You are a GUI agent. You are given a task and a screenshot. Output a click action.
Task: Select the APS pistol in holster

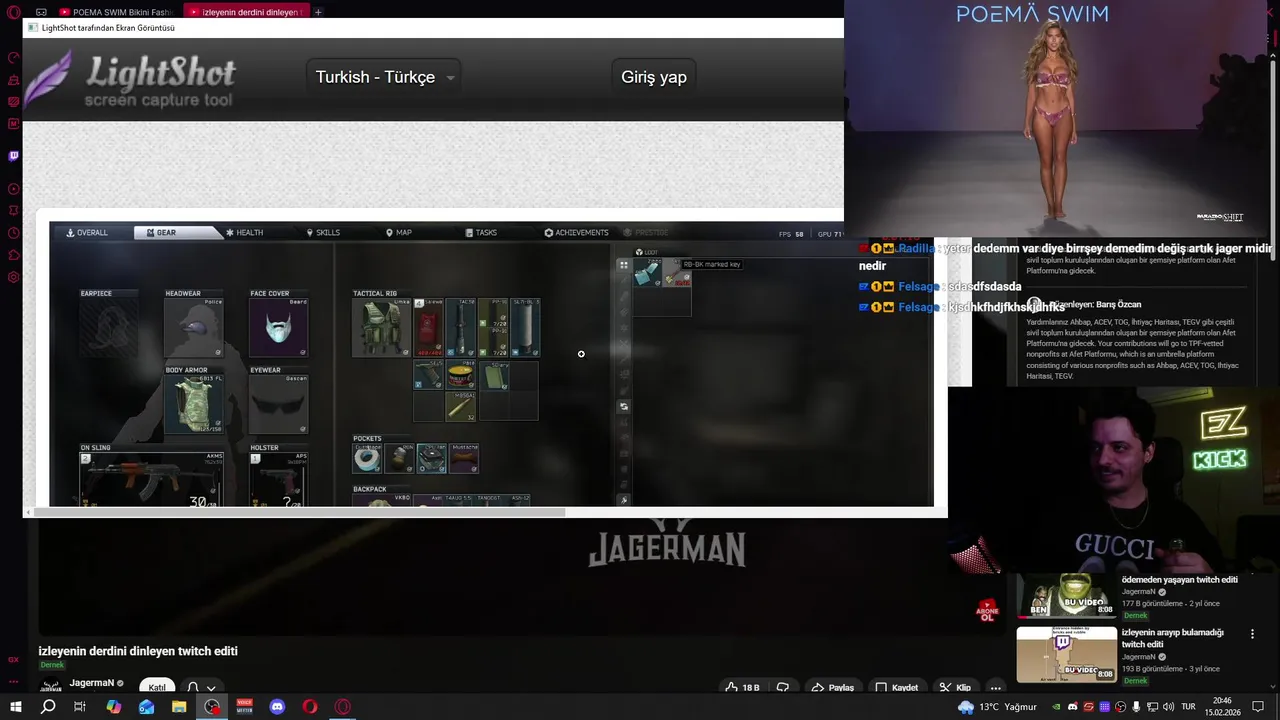tap(278, 480)
